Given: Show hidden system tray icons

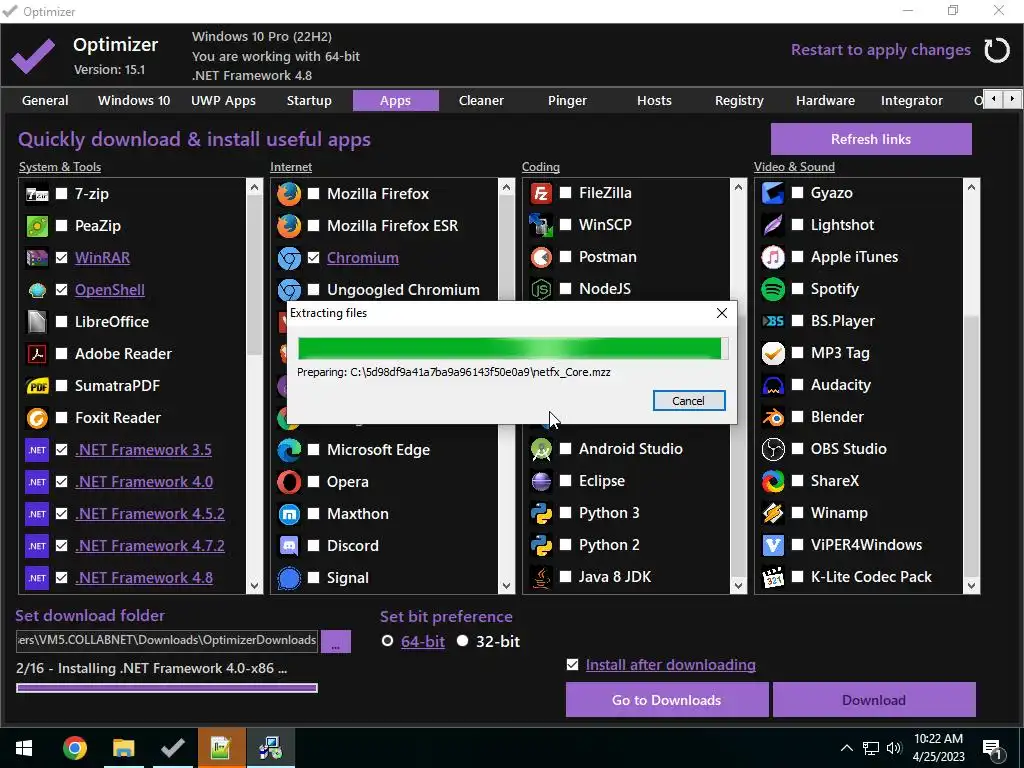Looking at the screenshot, I should pyautogui.click(x=846, y=748).
